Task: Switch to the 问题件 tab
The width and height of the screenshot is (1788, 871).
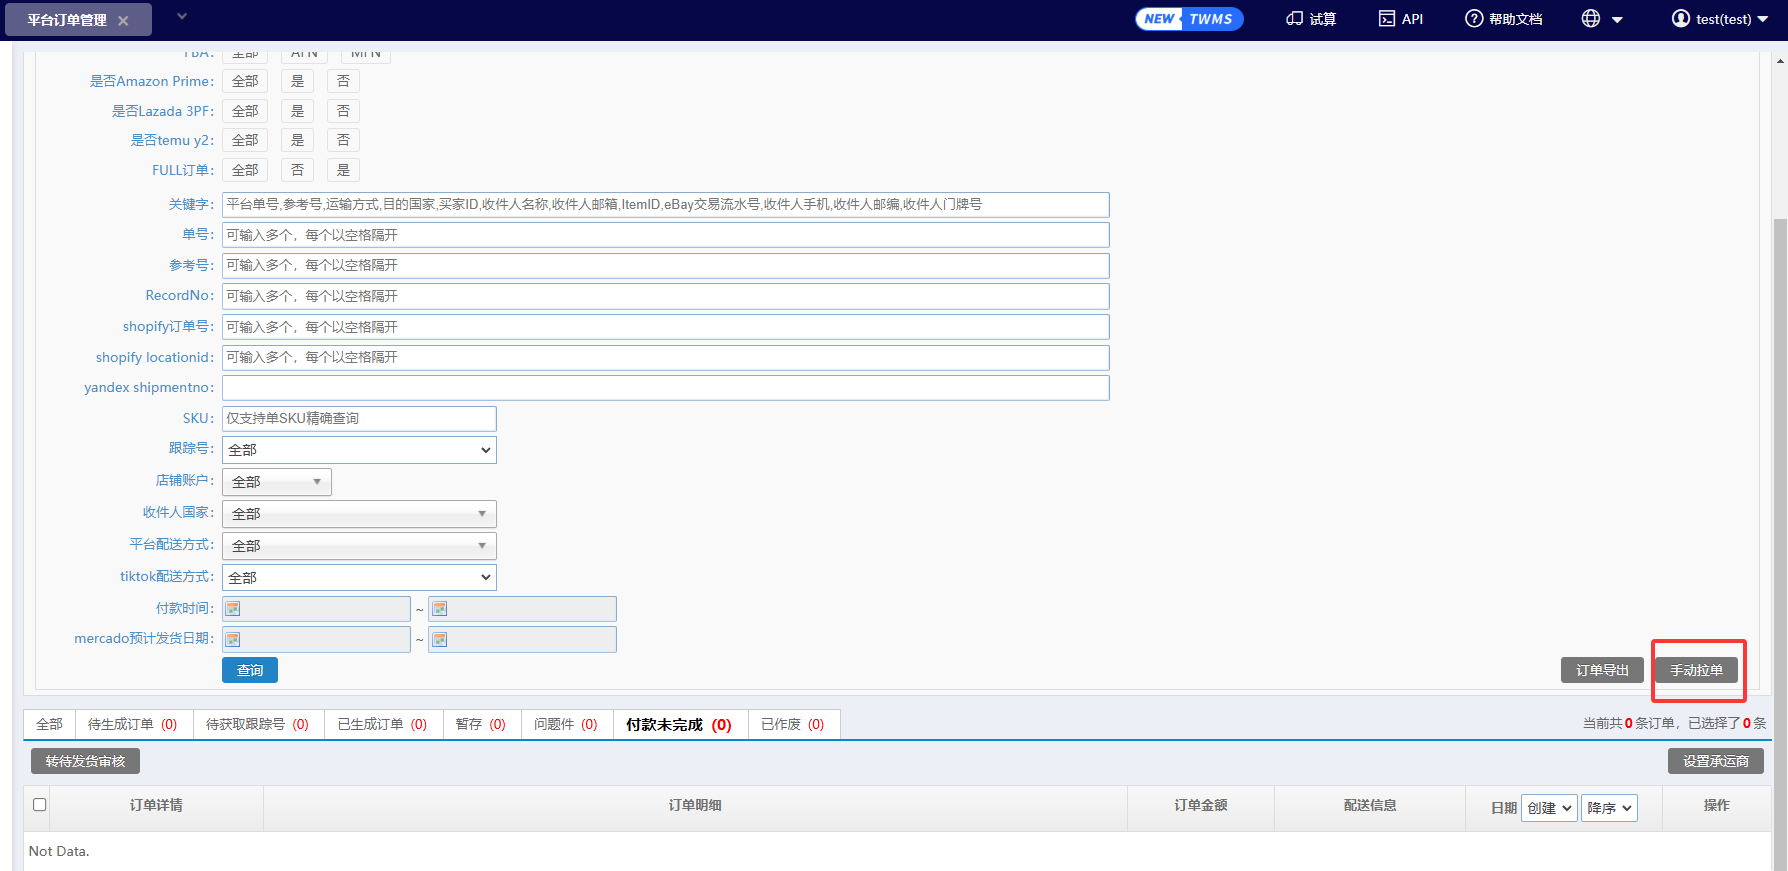Action: click(565, 725)
